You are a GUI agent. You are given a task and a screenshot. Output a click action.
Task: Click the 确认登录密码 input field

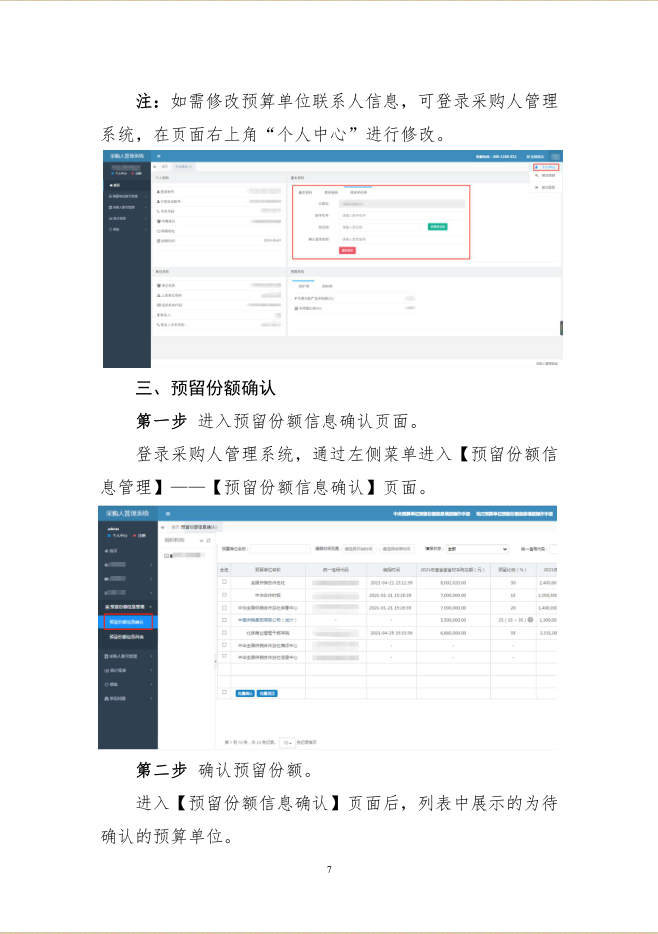pos(402,239)
